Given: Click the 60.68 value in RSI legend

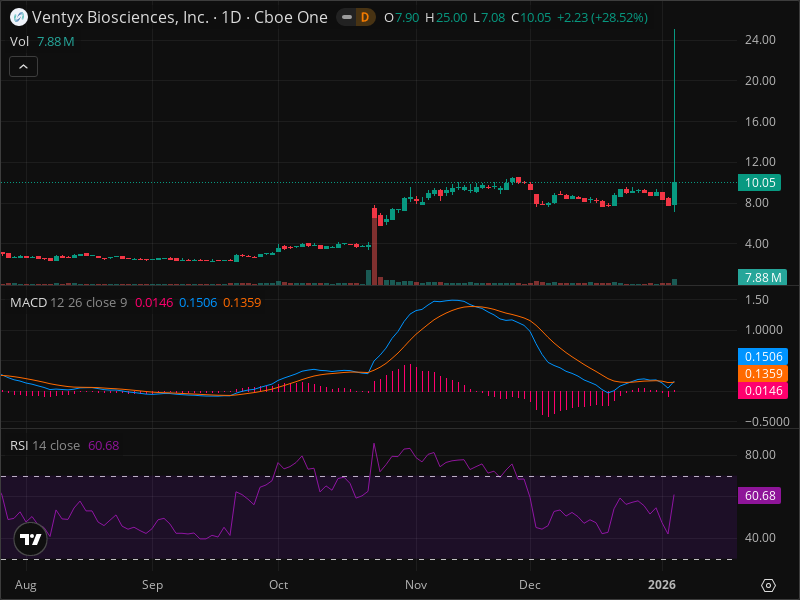Looking at the screenshot, I should pos(104,445).
